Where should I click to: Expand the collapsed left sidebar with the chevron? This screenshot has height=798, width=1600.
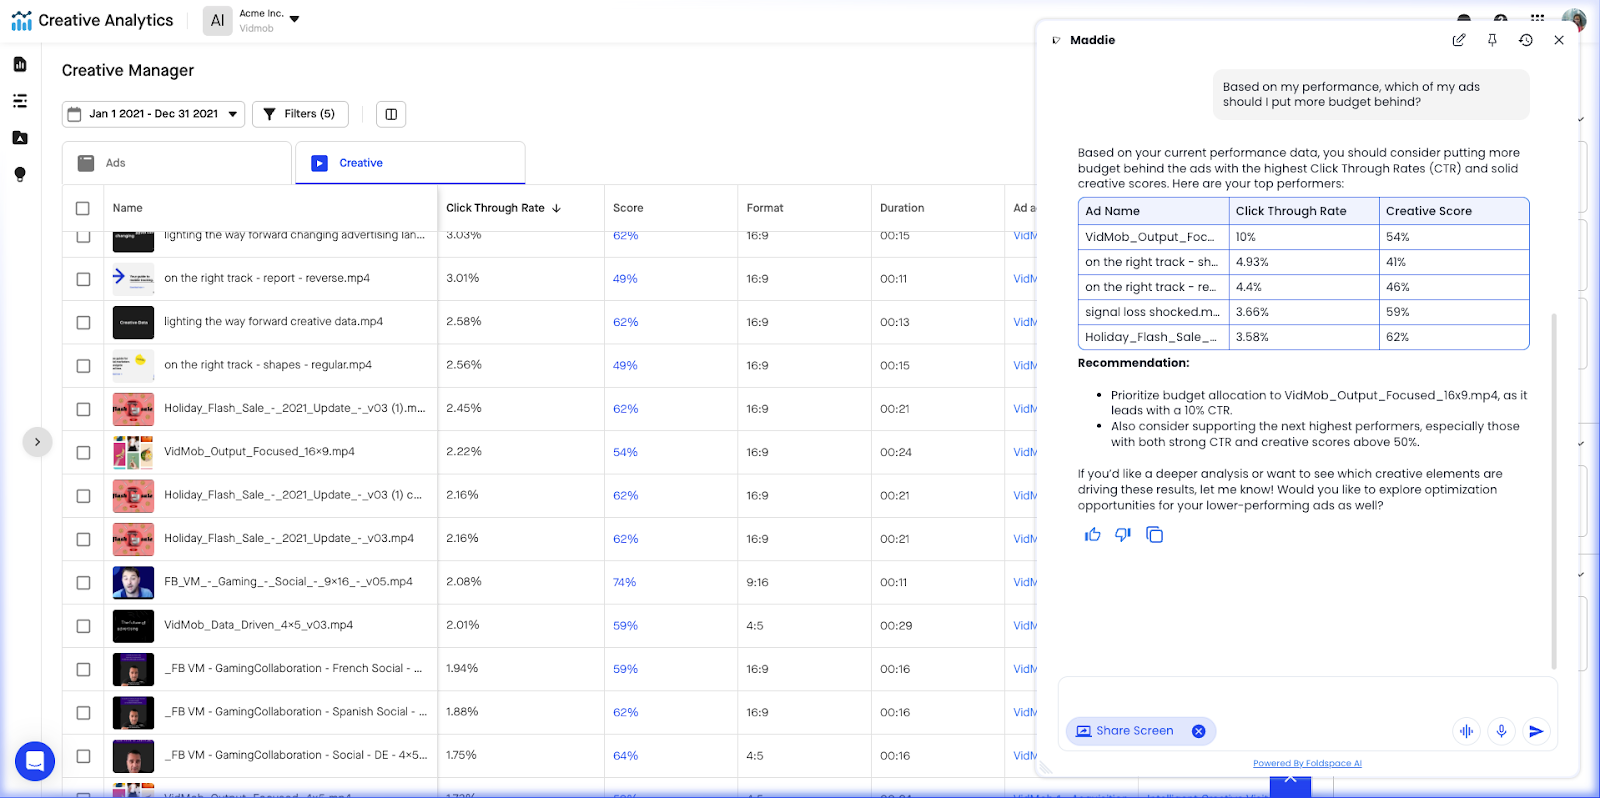[x=37, y=442]
